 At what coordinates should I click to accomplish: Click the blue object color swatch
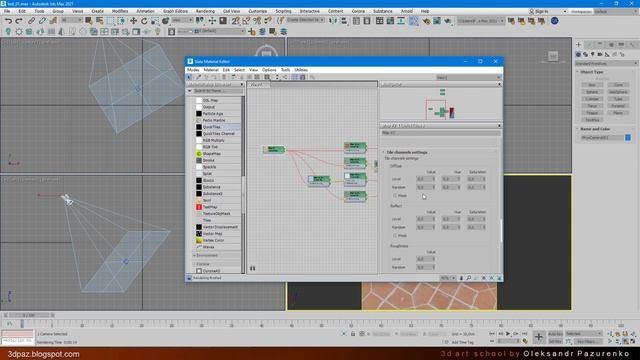pos(628,138)
